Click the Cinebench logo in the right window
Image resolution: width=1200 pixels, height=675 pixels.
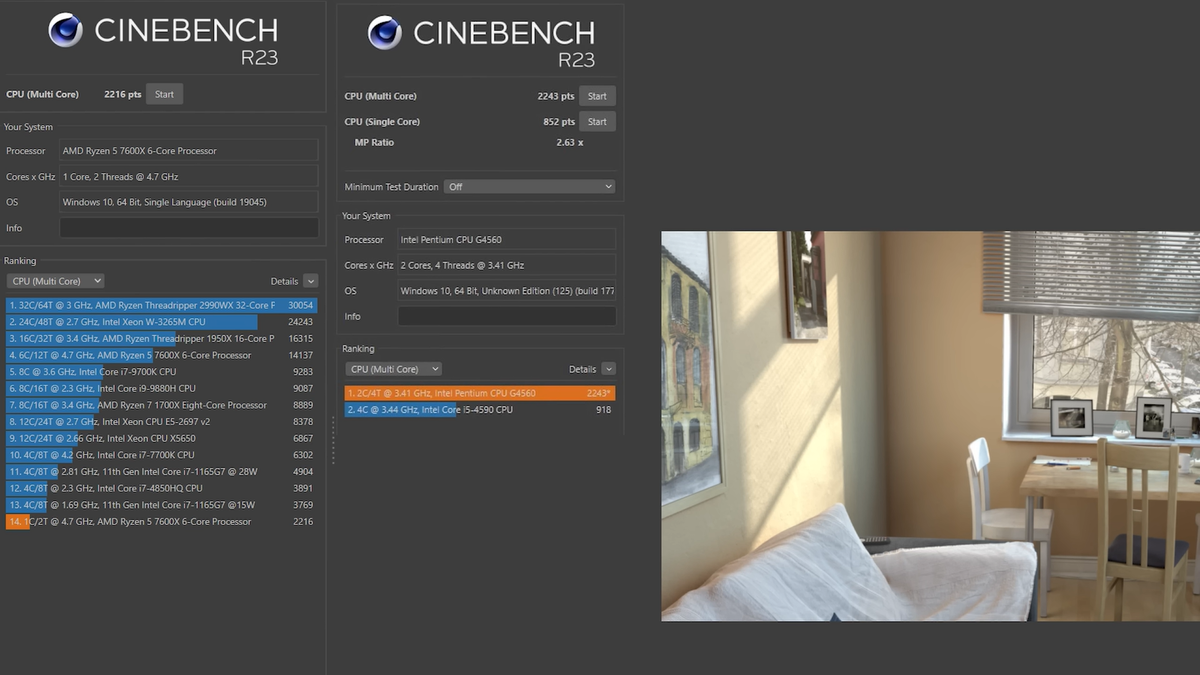pyautogui.click(x=482, y=43)
